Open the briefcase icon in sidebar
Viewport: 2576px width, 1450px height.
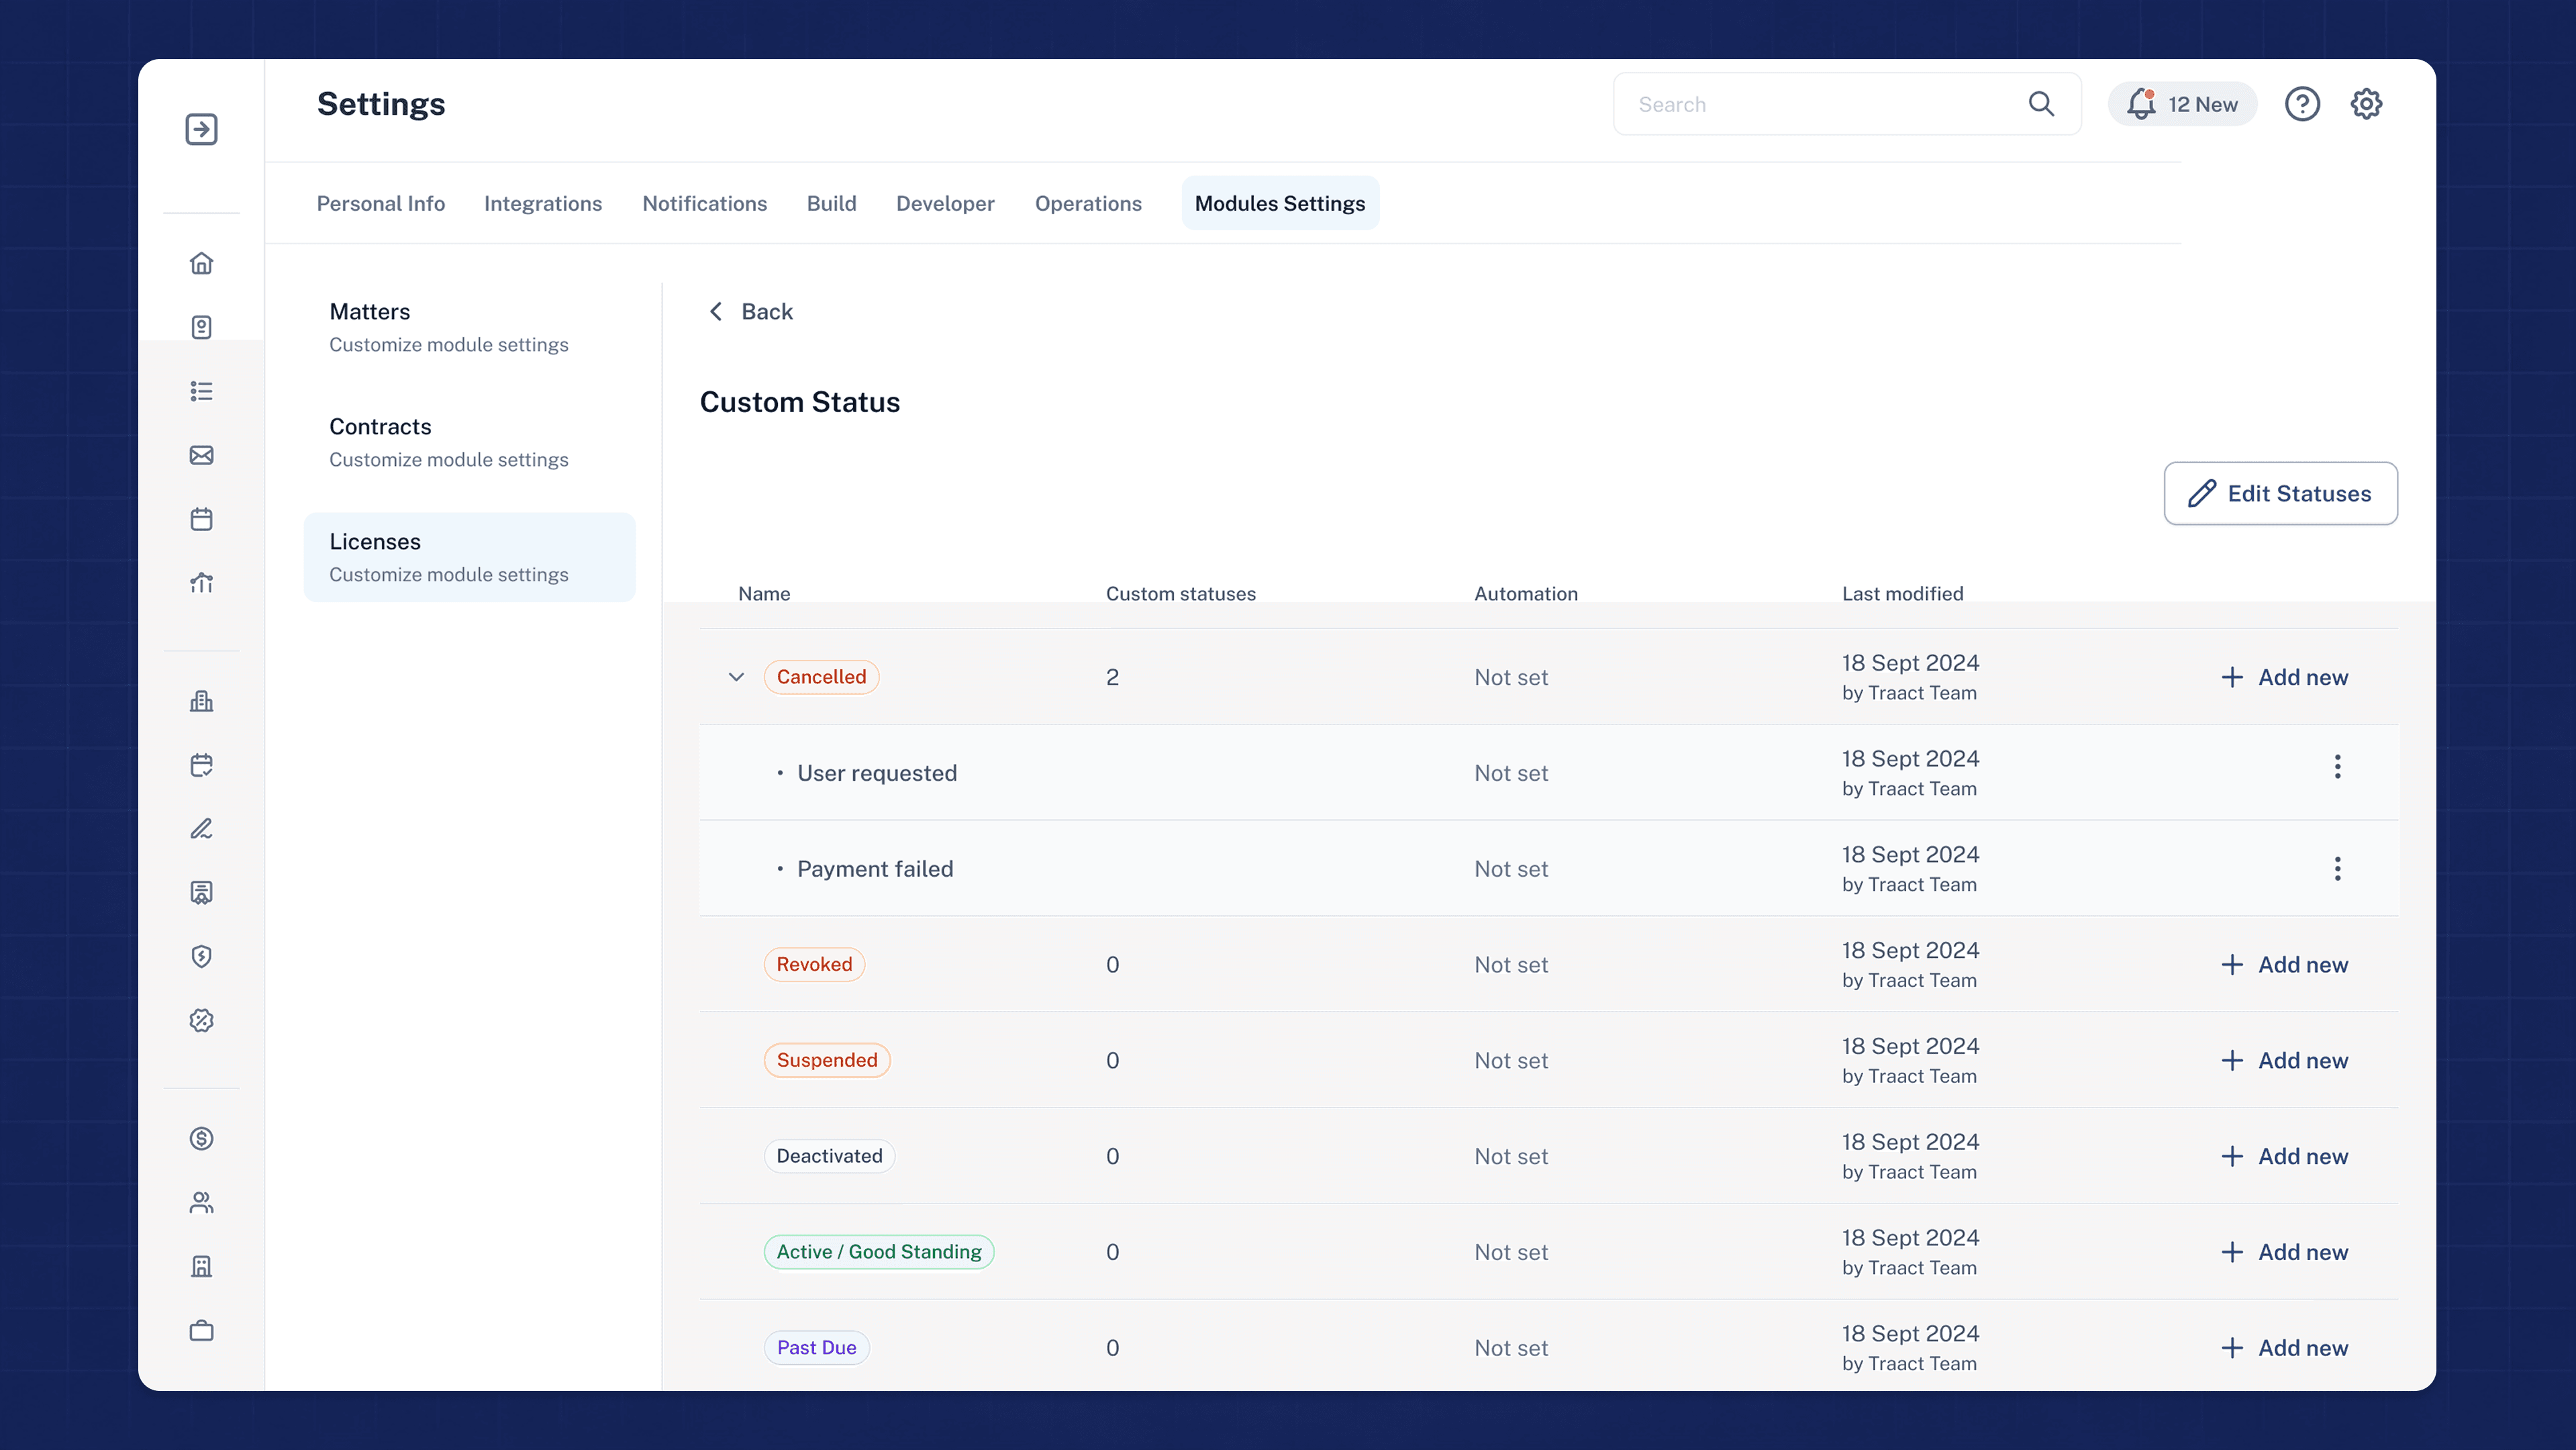pos(201,1331)
